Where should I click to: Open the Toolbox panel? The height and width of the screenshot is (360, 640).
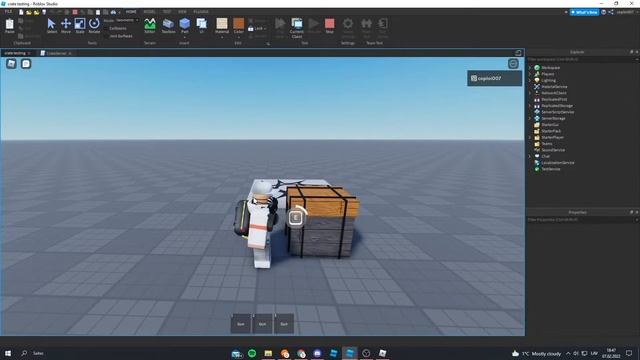point(168,26)
